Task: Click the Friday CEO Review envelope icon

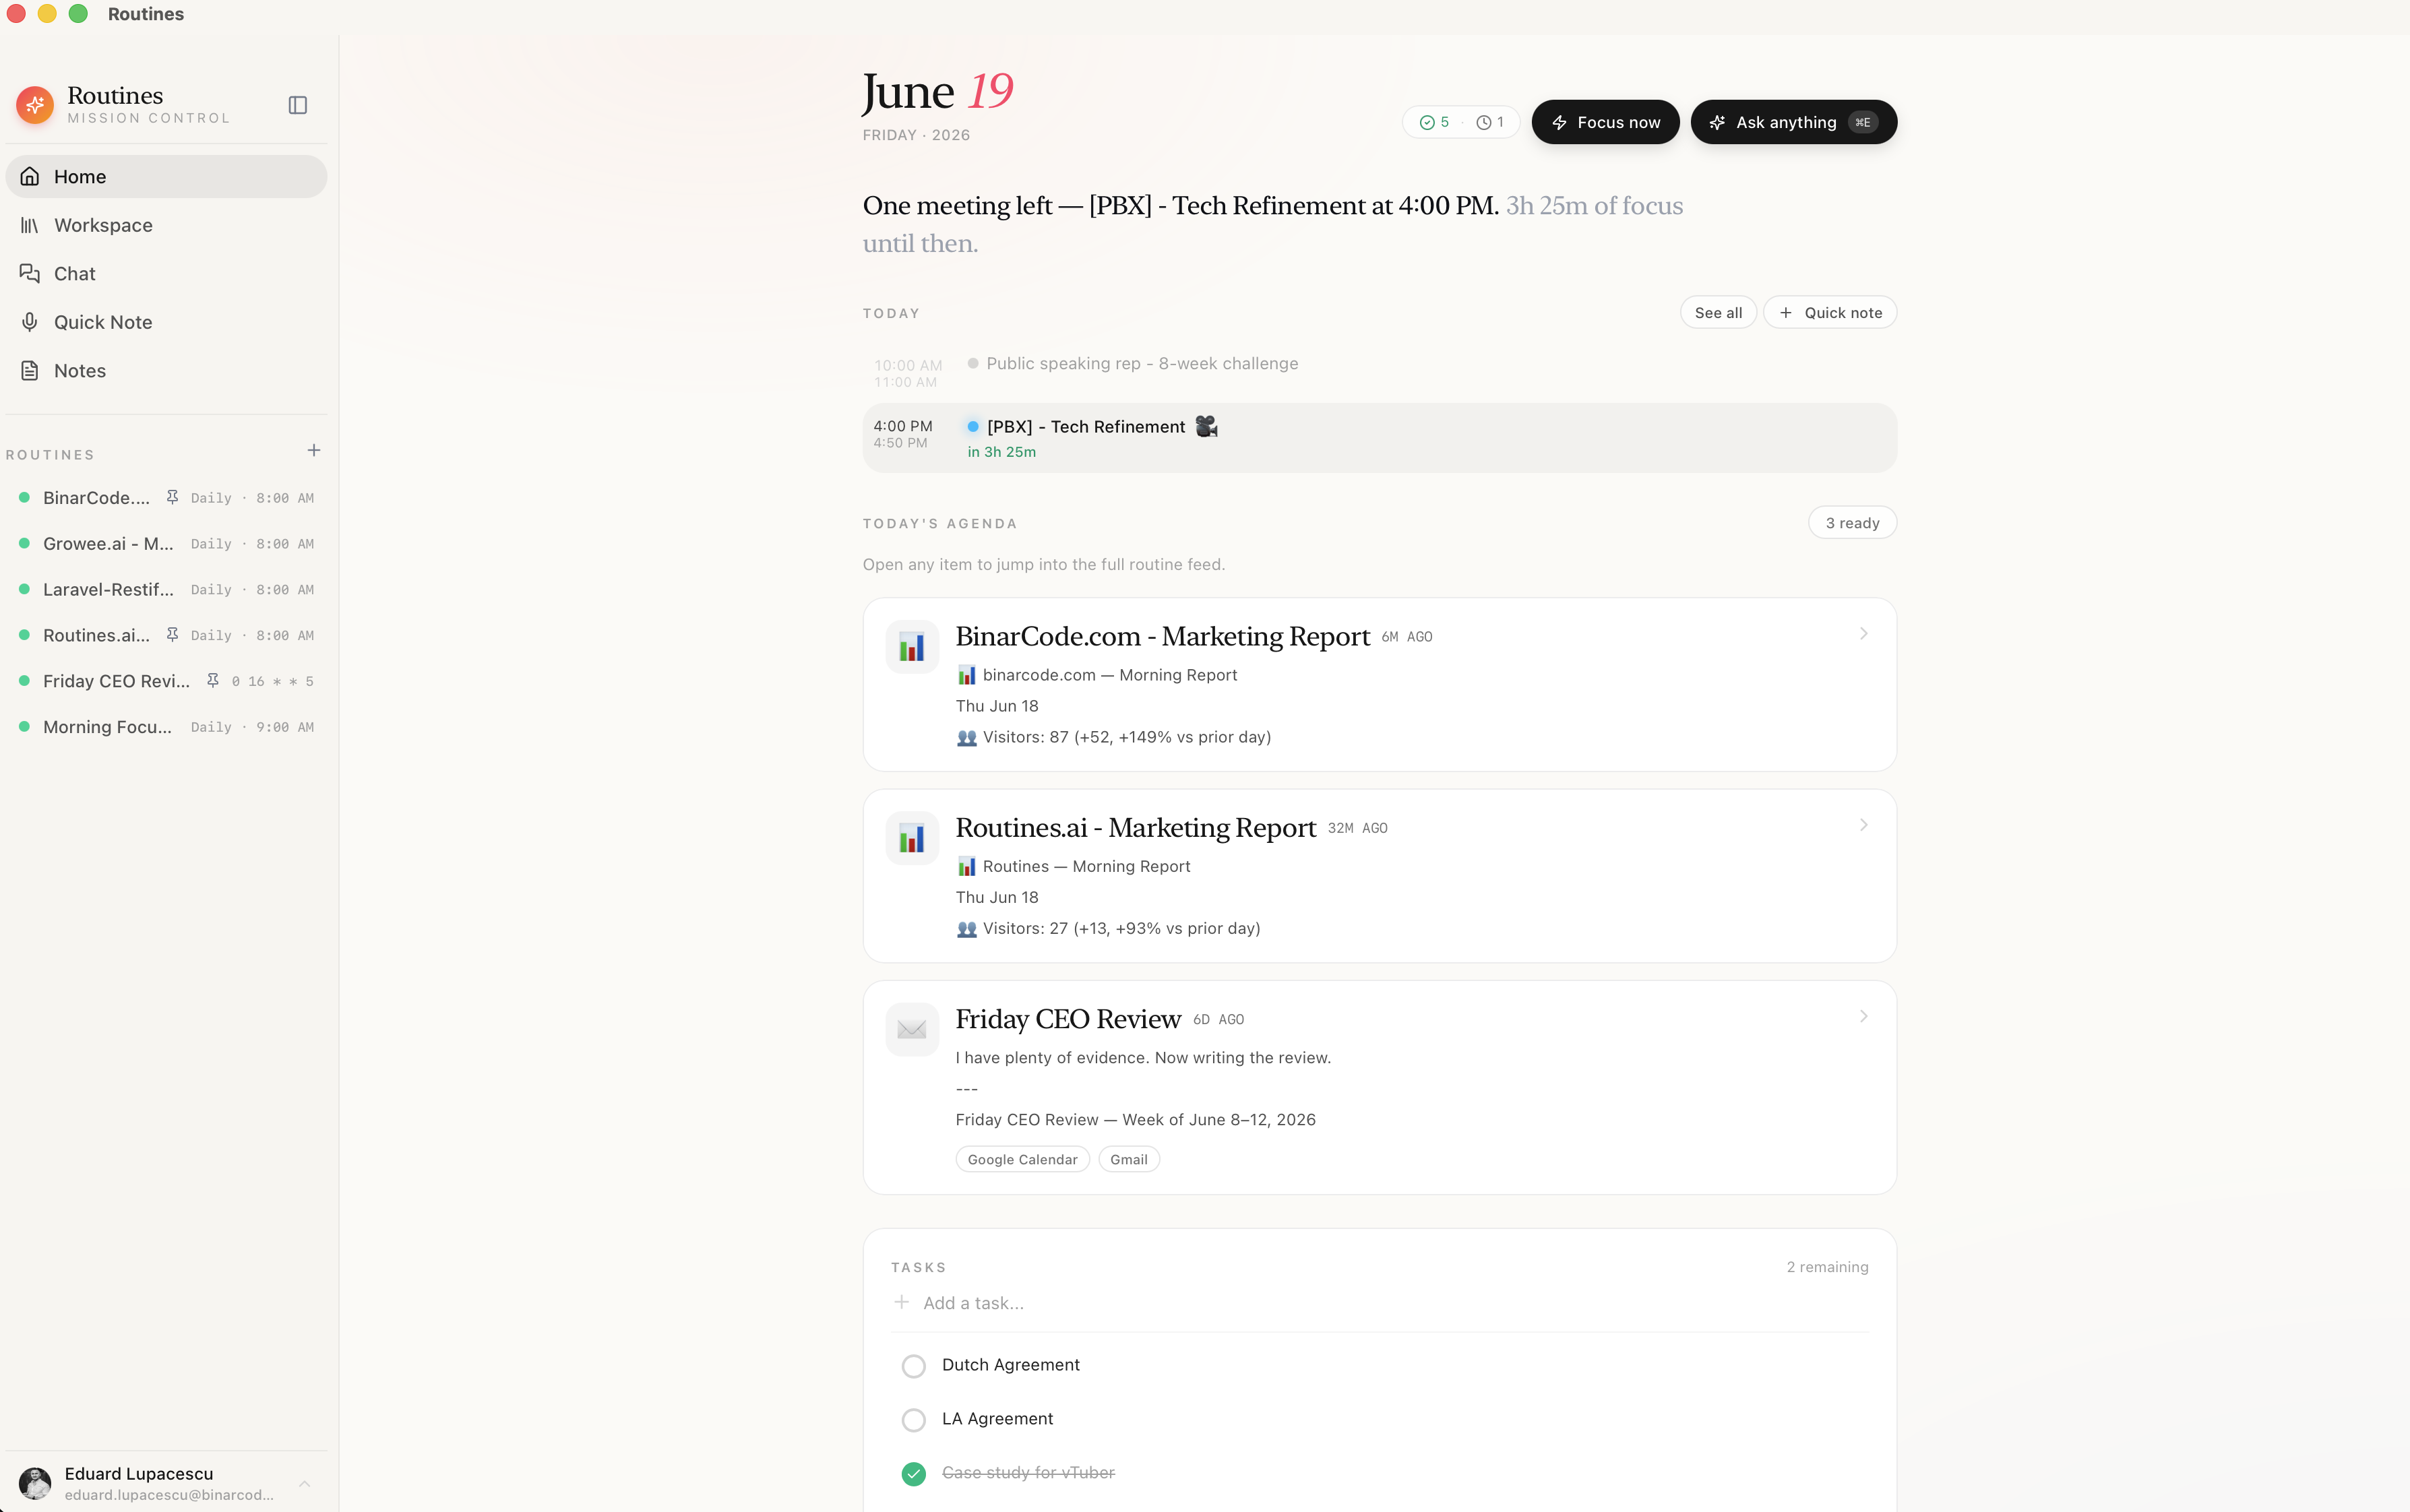Action: coord(912,1029)
